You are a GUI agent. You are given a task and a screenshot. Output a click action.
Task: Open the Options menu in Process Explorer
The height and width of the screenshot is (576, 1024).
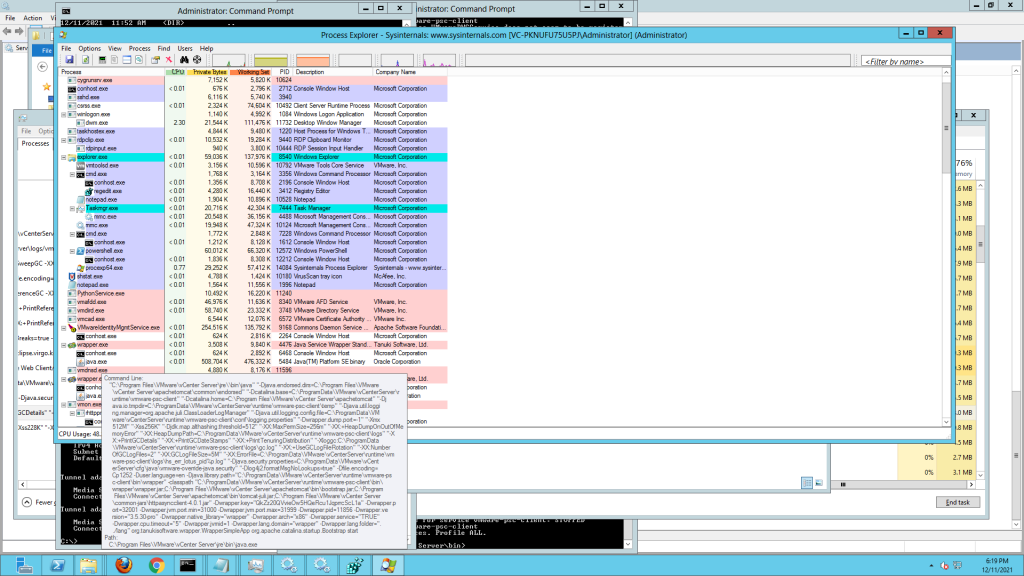point(89,48)
